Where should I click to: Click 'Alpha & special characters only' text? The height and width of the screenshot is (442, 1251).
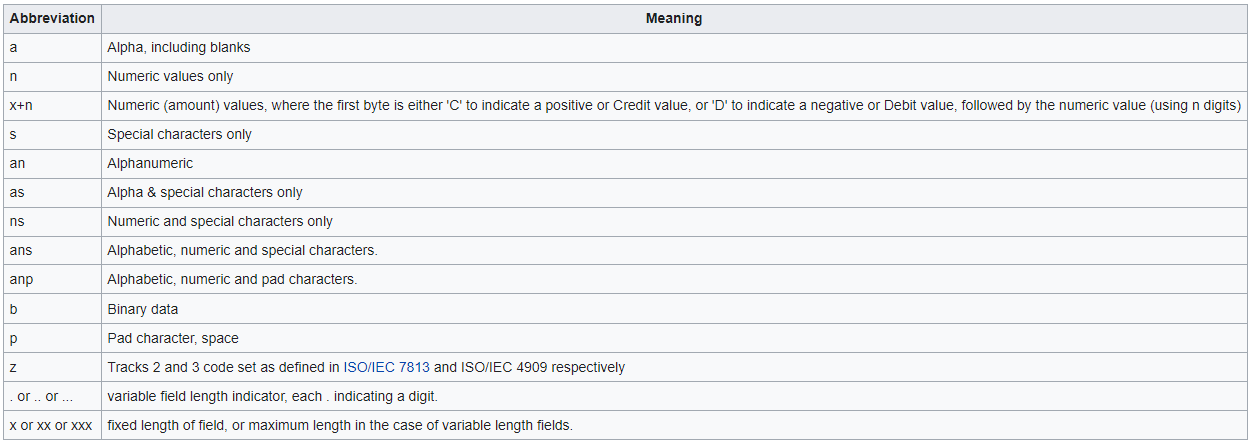(204, 192)
